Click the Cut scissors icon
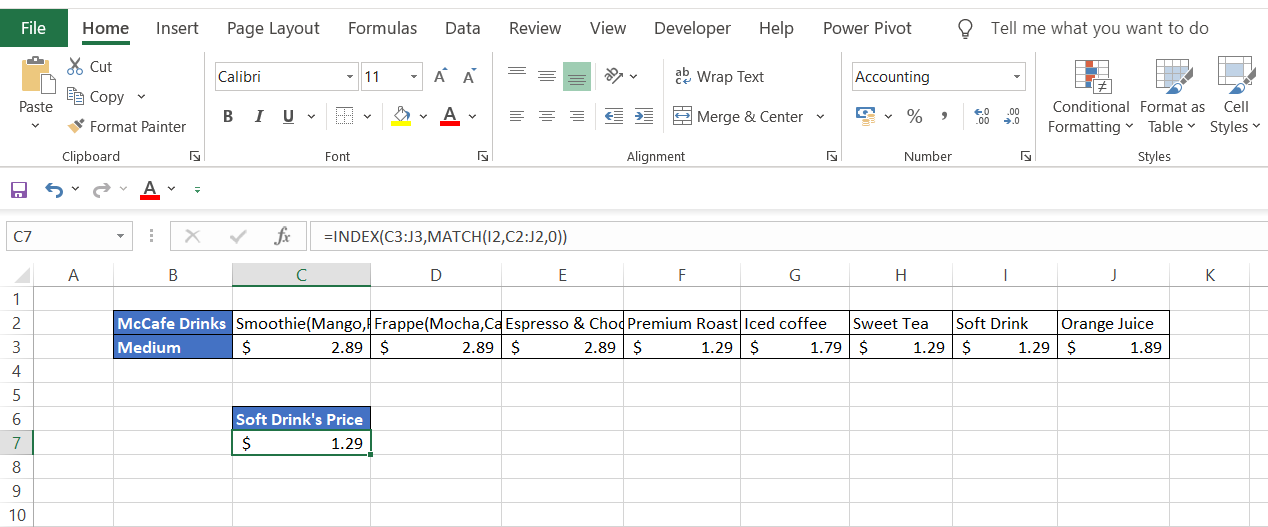This screenshot has height=527, width=1268. coord(75,67)
